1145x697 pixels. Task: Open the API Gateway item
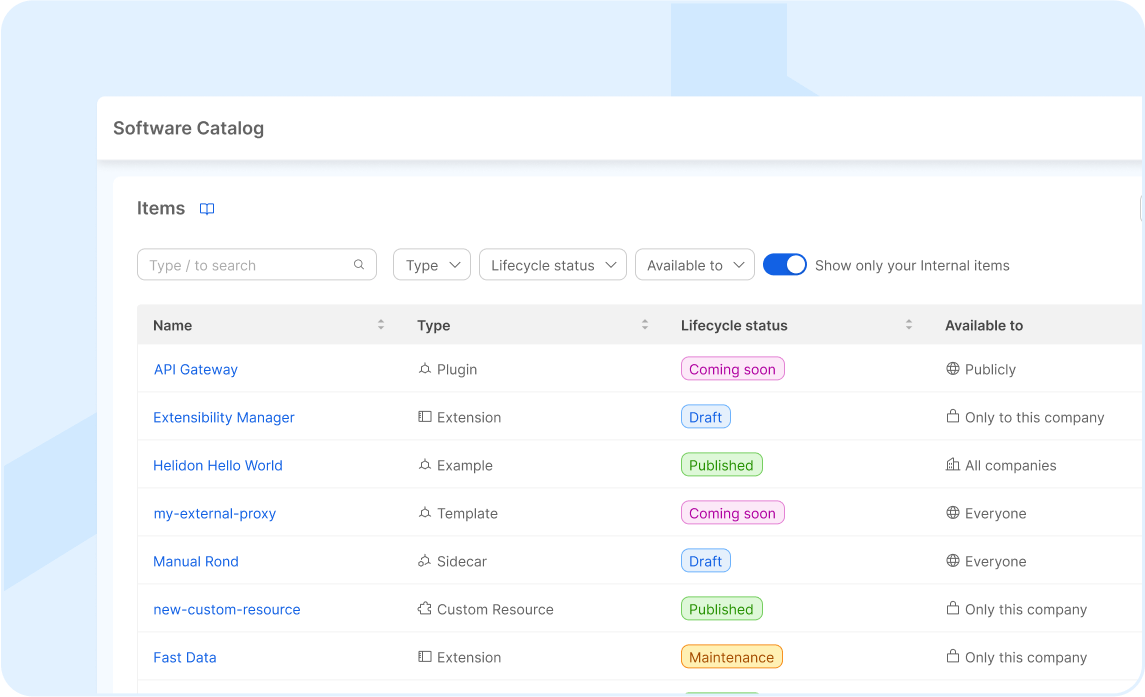click(196, 370)
